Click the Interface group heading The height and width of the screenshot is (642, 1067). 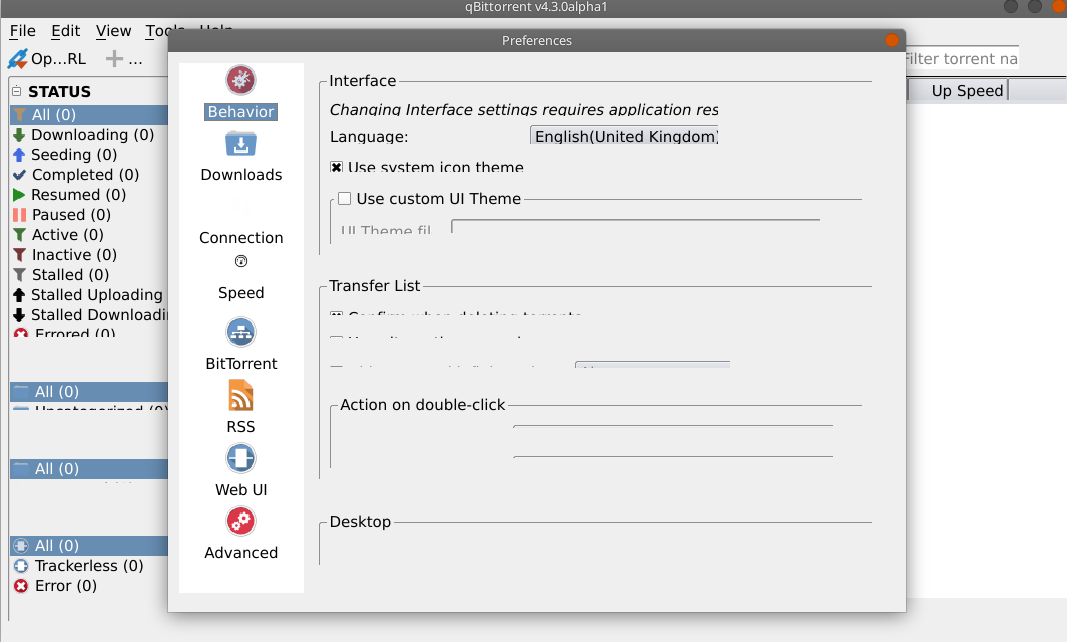click(363, 81)
